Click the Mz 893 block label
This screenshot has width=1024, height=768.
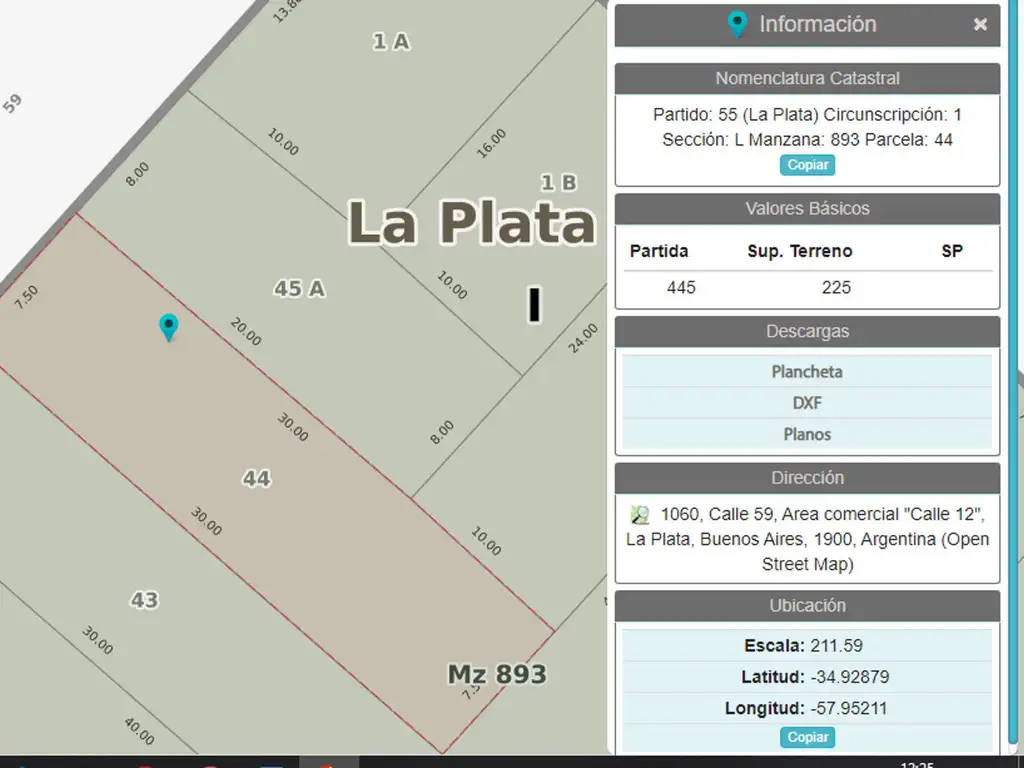pyautogui.click(x=497, y=674)
